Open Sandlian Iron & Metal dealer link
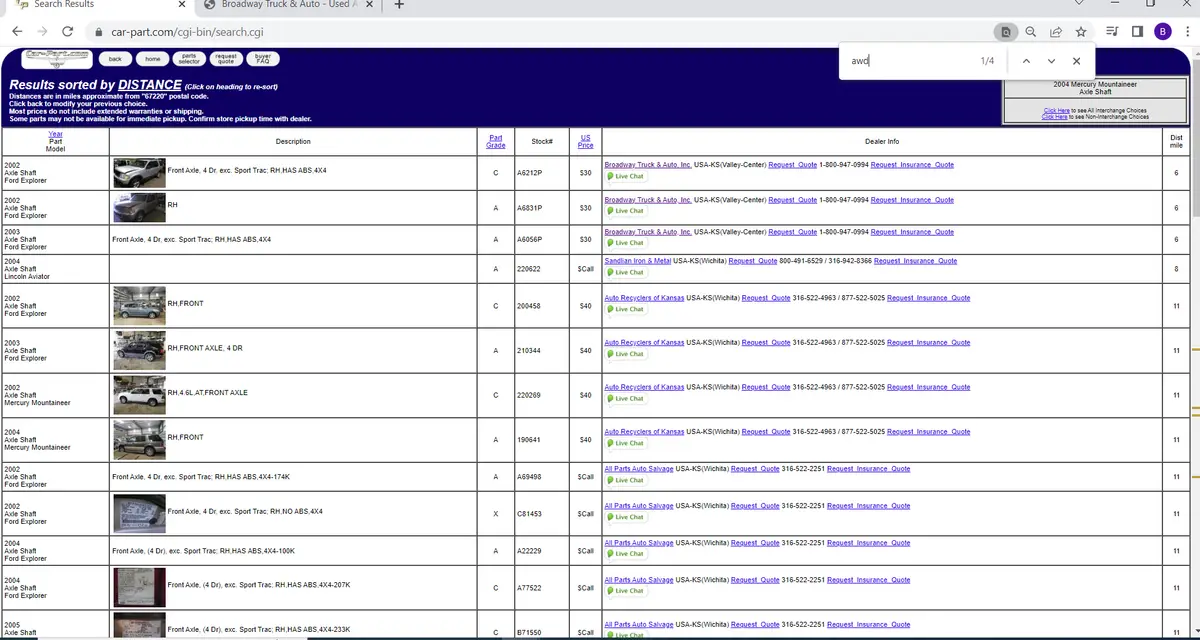Screen dimensions: 1200x640 (638, 261)
